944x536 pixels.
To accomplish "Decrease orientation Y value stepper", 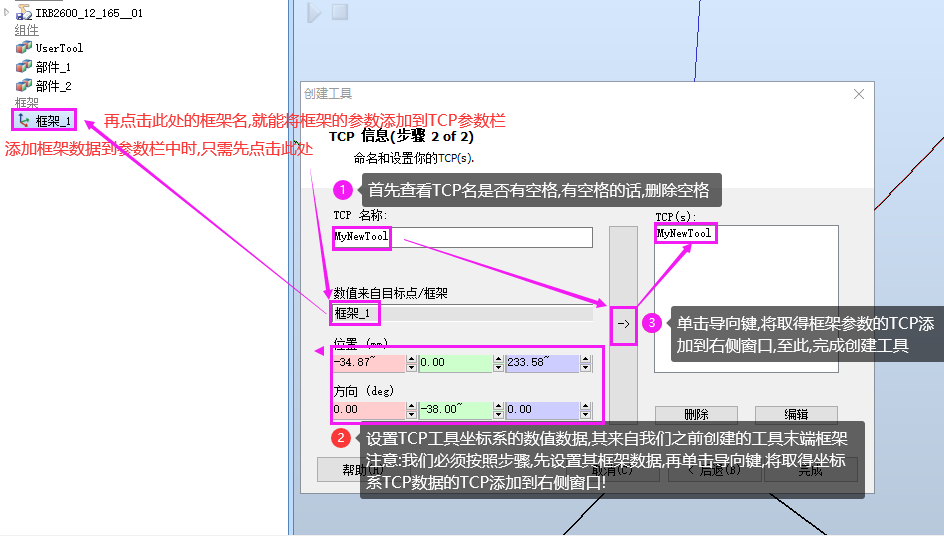I will (498, 415).
